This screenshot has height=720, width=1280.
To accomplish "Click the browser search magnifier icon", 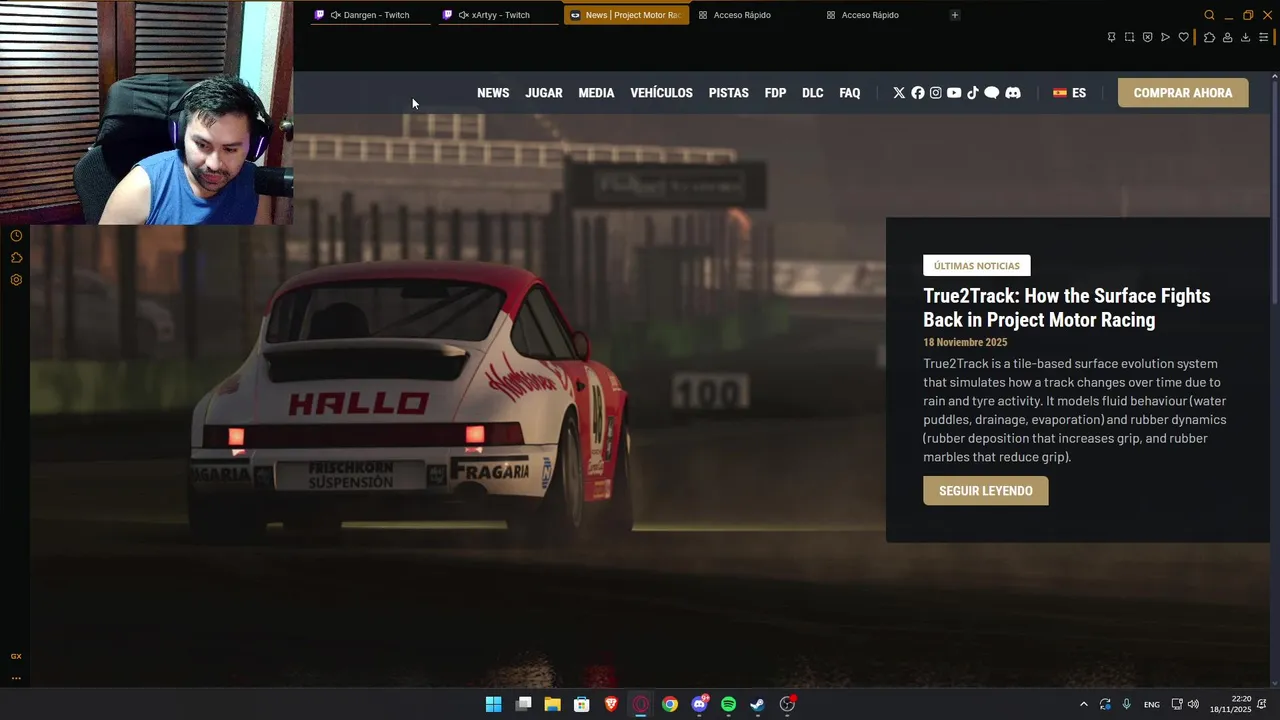I will pyautogui.click(x=1209, y=15).
